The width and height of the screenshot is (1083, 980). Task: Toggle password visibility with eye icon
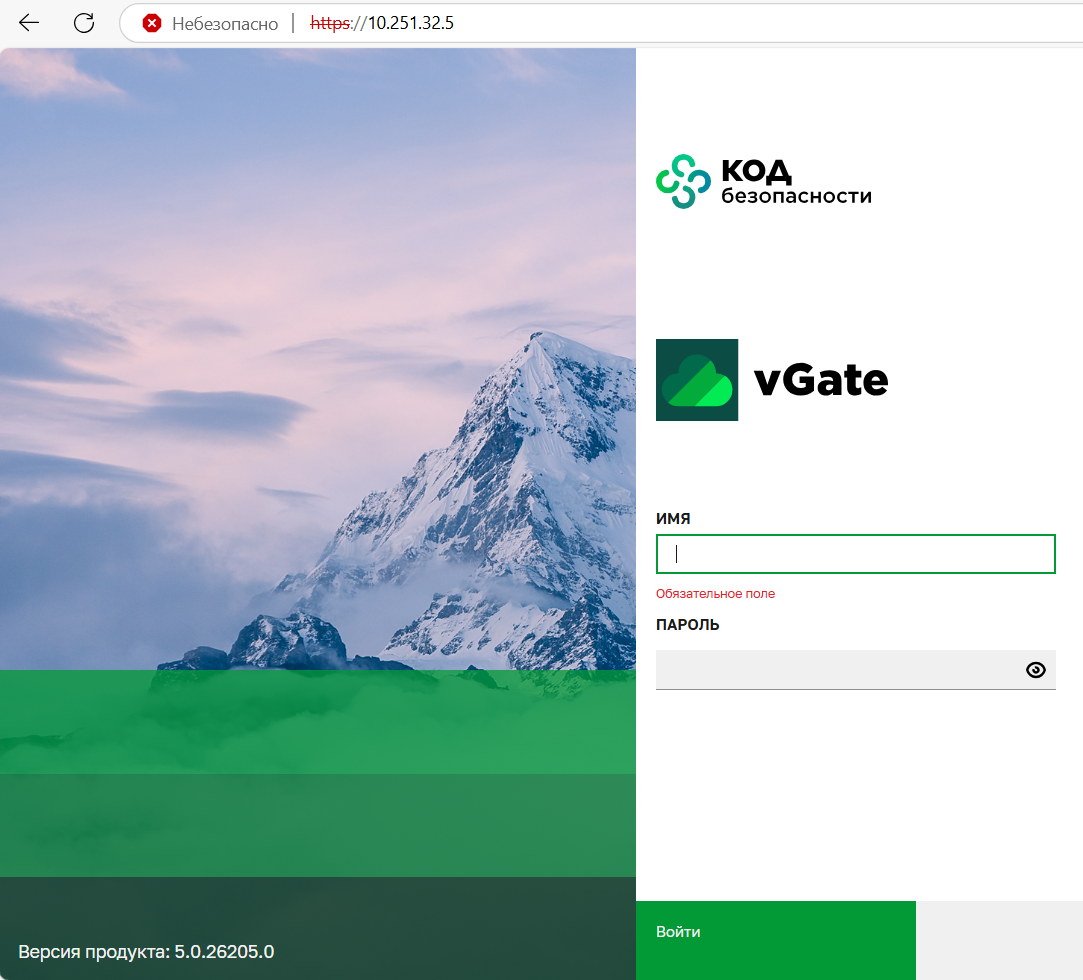(1035, 670)
